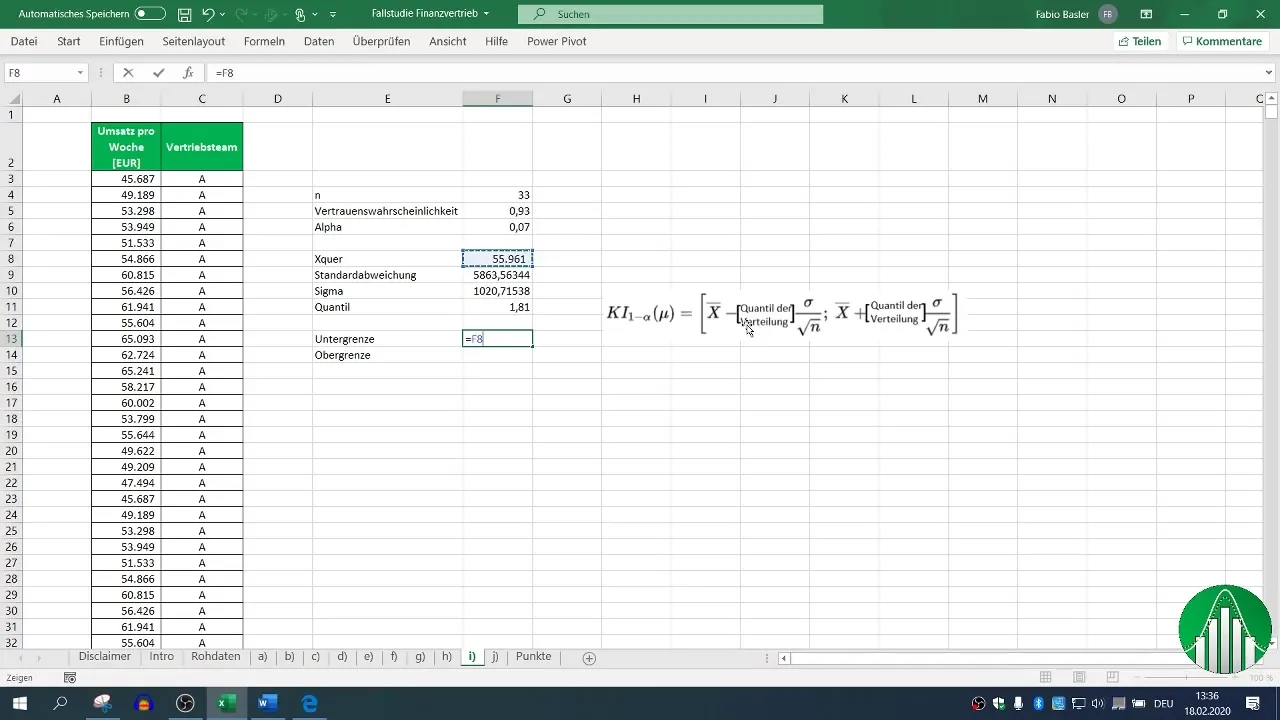Screen dimensions: 1280x720
Task: Open the Hilfe ribbon tab
Action: pyautogui.click(x=496, y=42)
